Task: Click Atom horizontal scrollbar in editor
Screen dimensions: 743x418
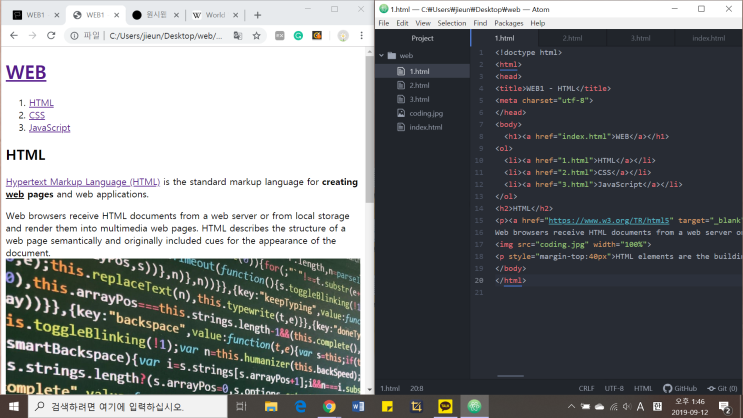Action: tap(510, 376)
